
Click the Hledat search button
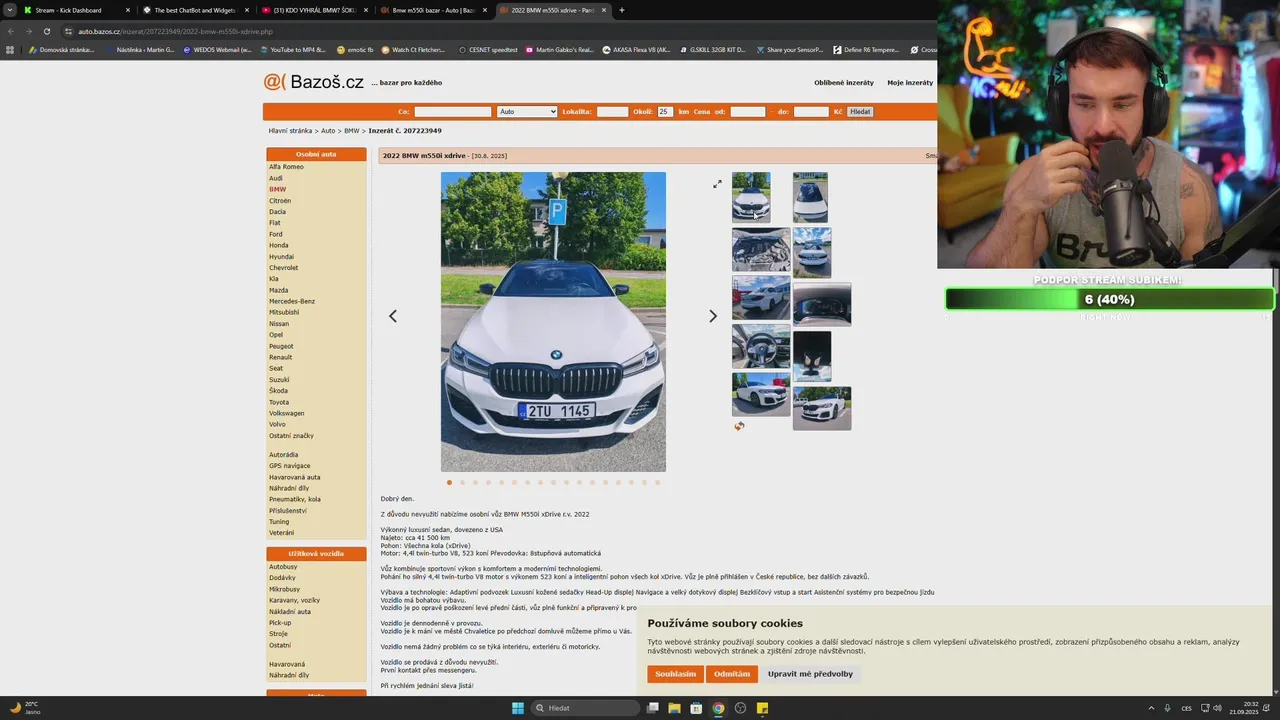tap(860, 112)
